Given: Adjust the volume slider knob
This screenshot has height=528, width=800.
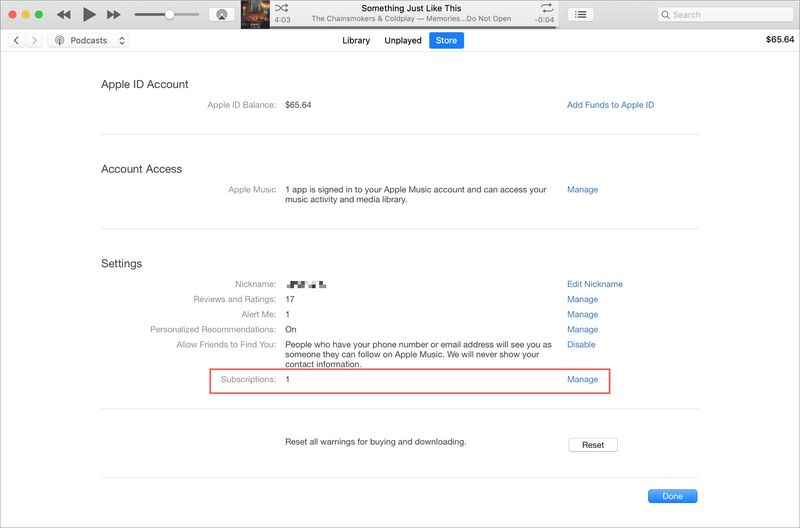Looking at the screenshot, I should tap(169, 15).
